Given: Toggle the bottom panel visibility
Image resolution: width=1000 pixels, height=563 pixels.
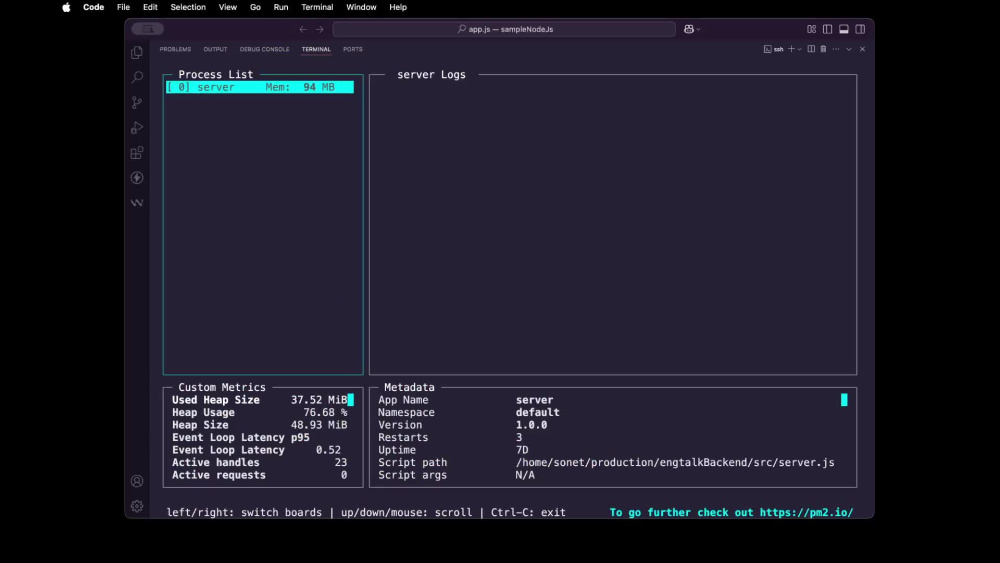Looking at the screenshot, I should click(844, 29).
